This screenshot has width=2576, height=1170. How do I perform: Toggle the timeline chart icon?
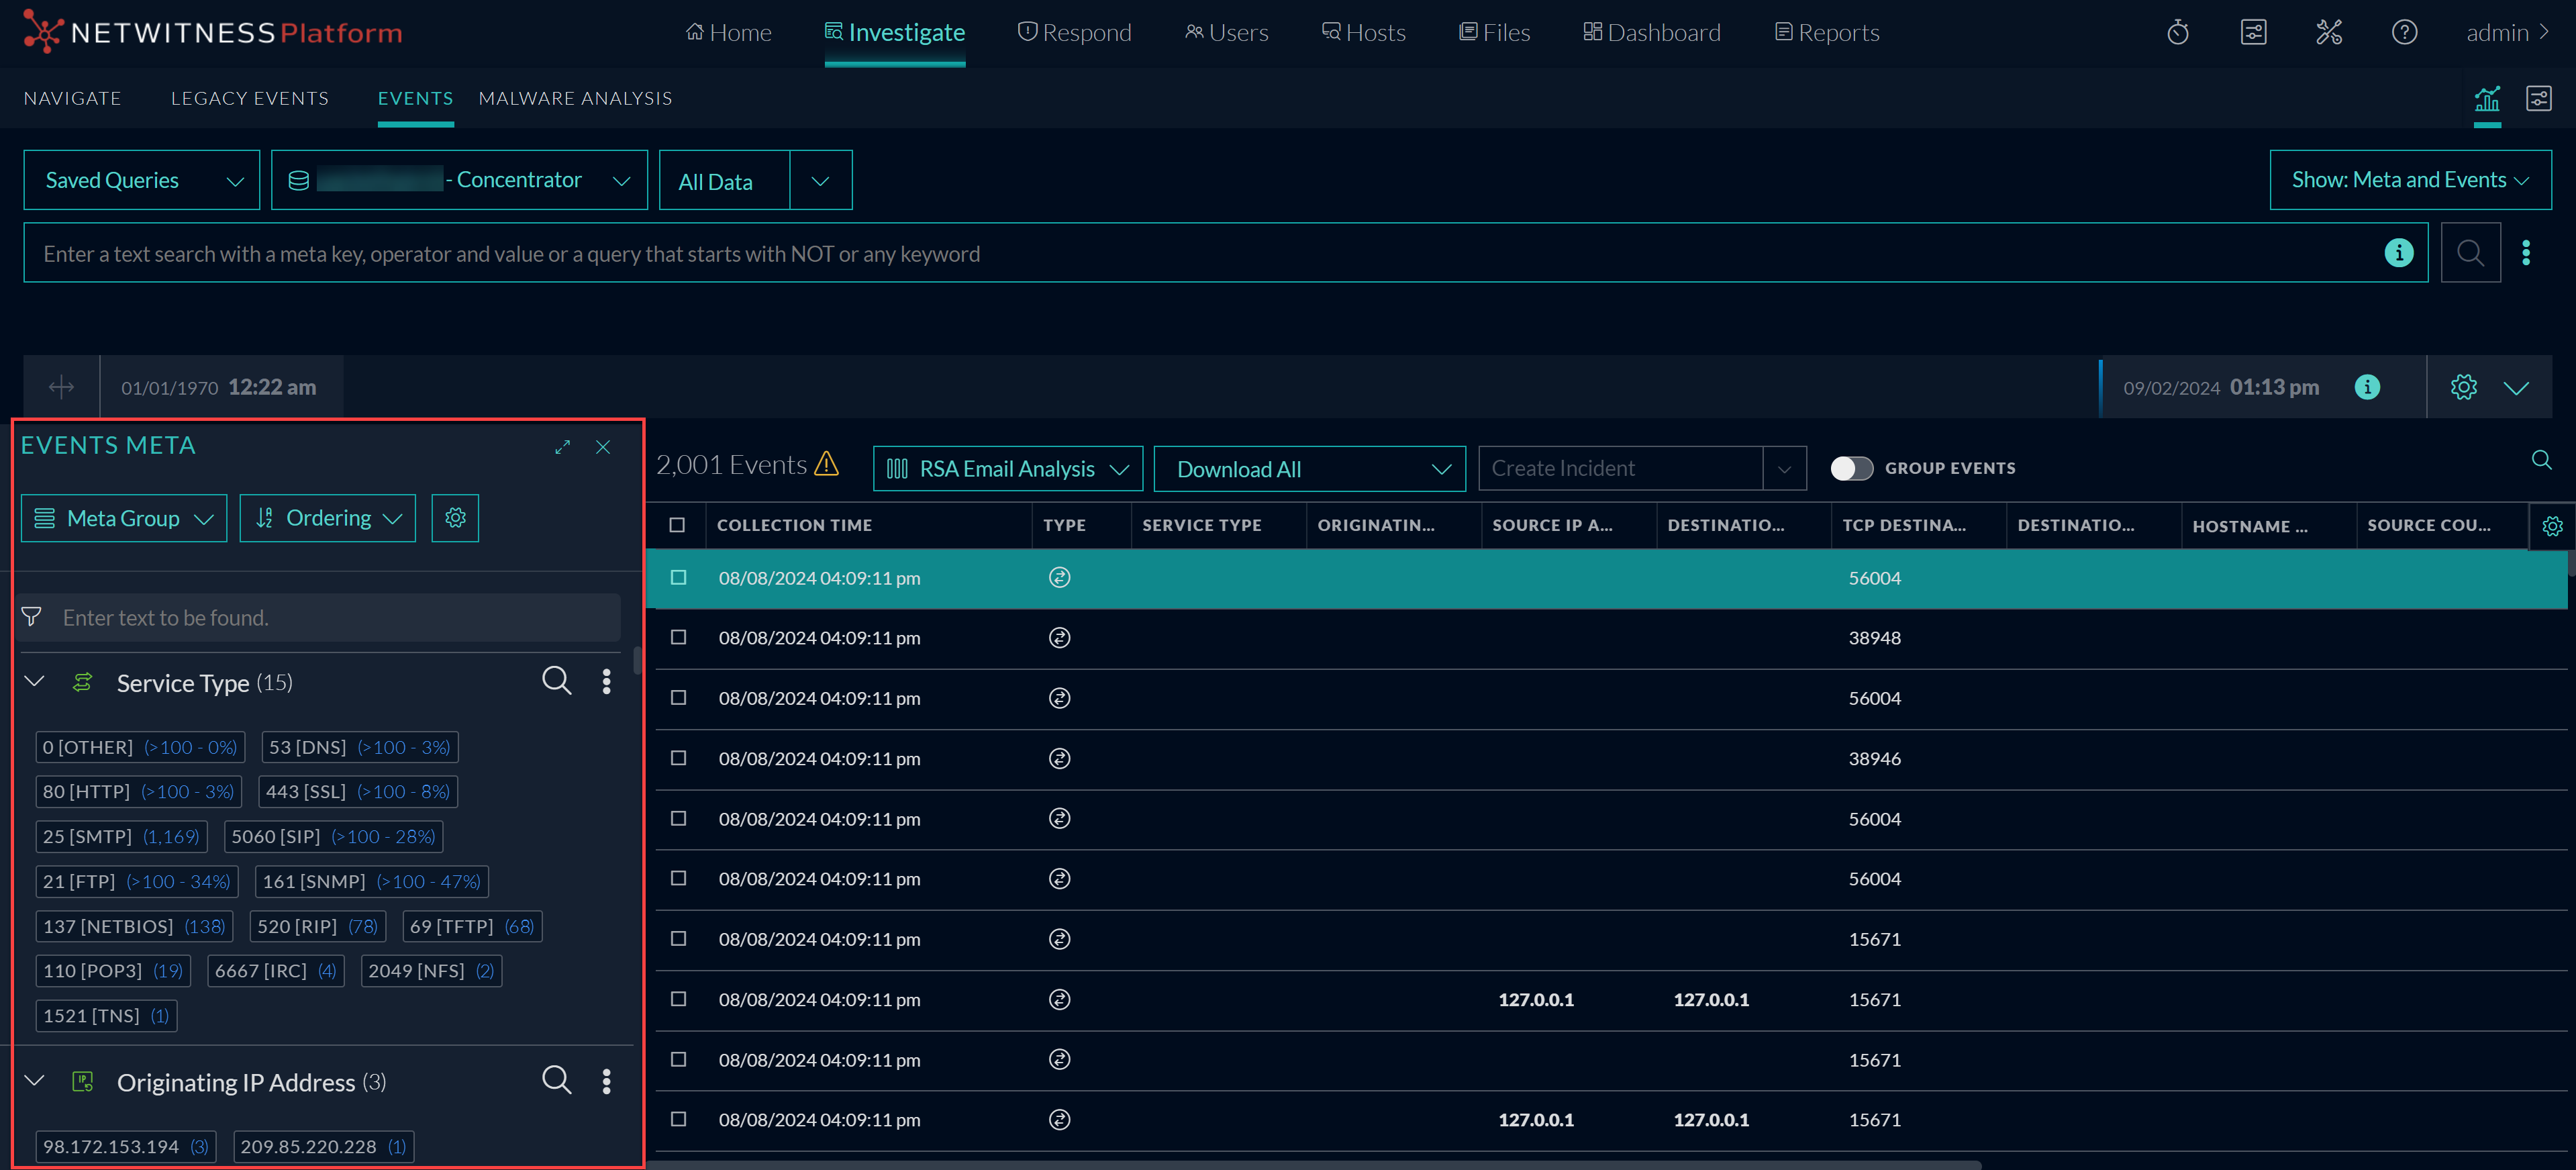(2486, 99)
